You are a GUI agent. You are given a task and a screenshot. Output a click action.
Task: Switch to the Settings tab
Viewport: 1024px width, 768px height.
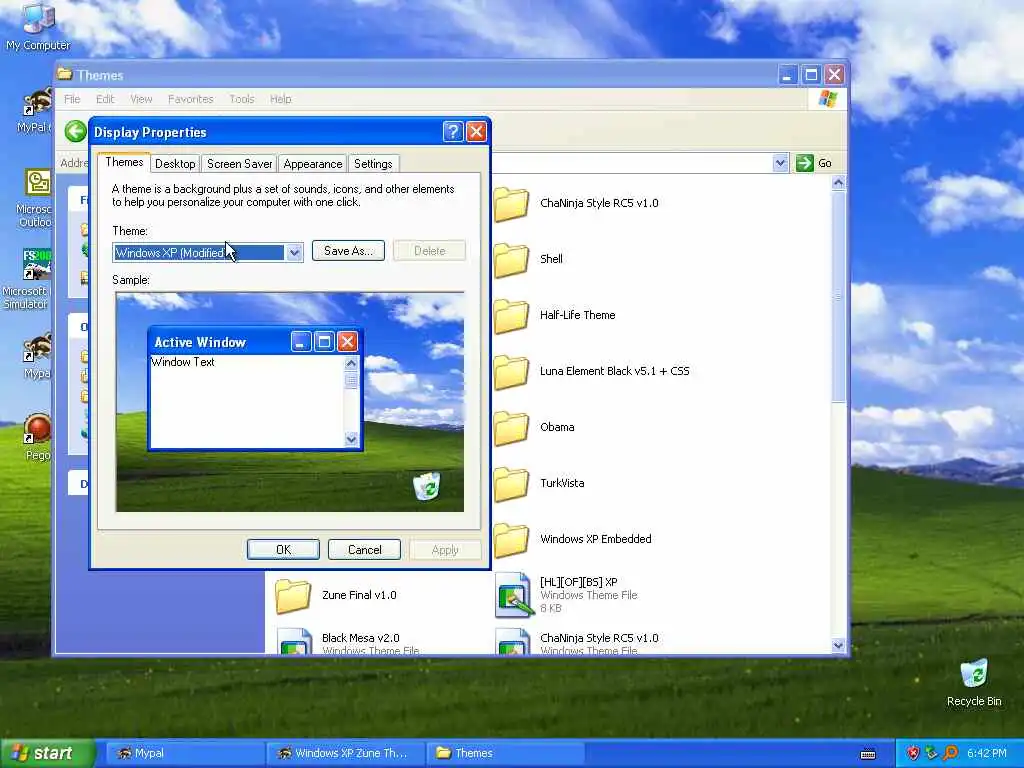pyautogui.click(x=373, y=164)
